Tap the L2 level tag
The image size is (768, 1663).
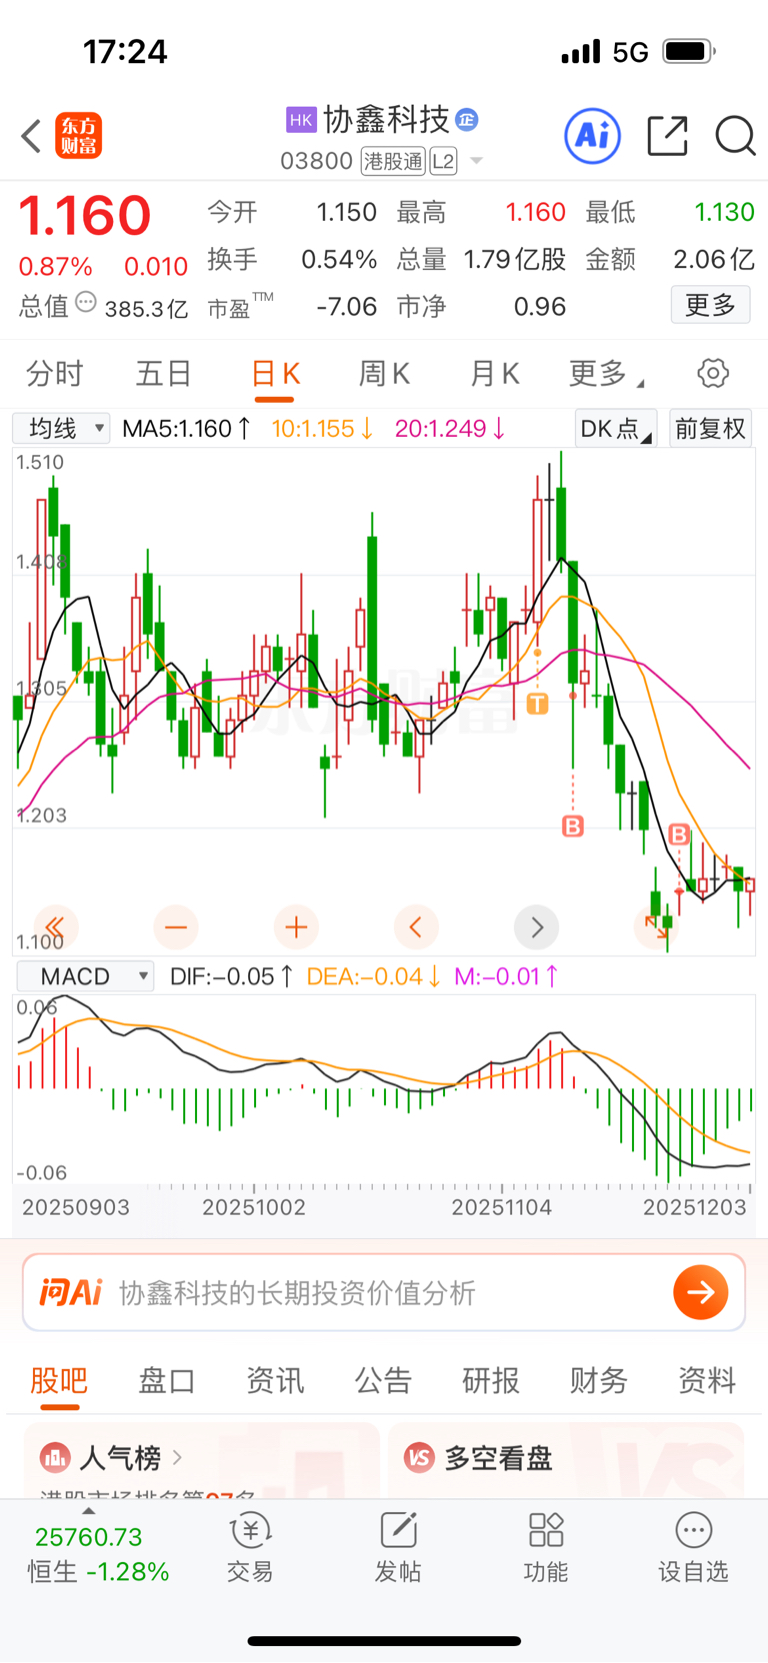click(x=443, y=161)
